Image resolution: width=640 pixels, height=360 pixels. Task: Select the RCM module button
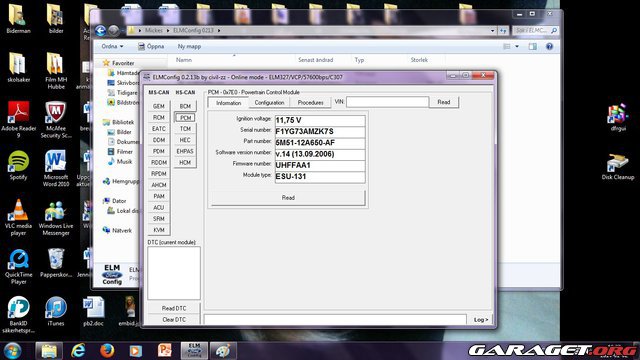(159, 118)
